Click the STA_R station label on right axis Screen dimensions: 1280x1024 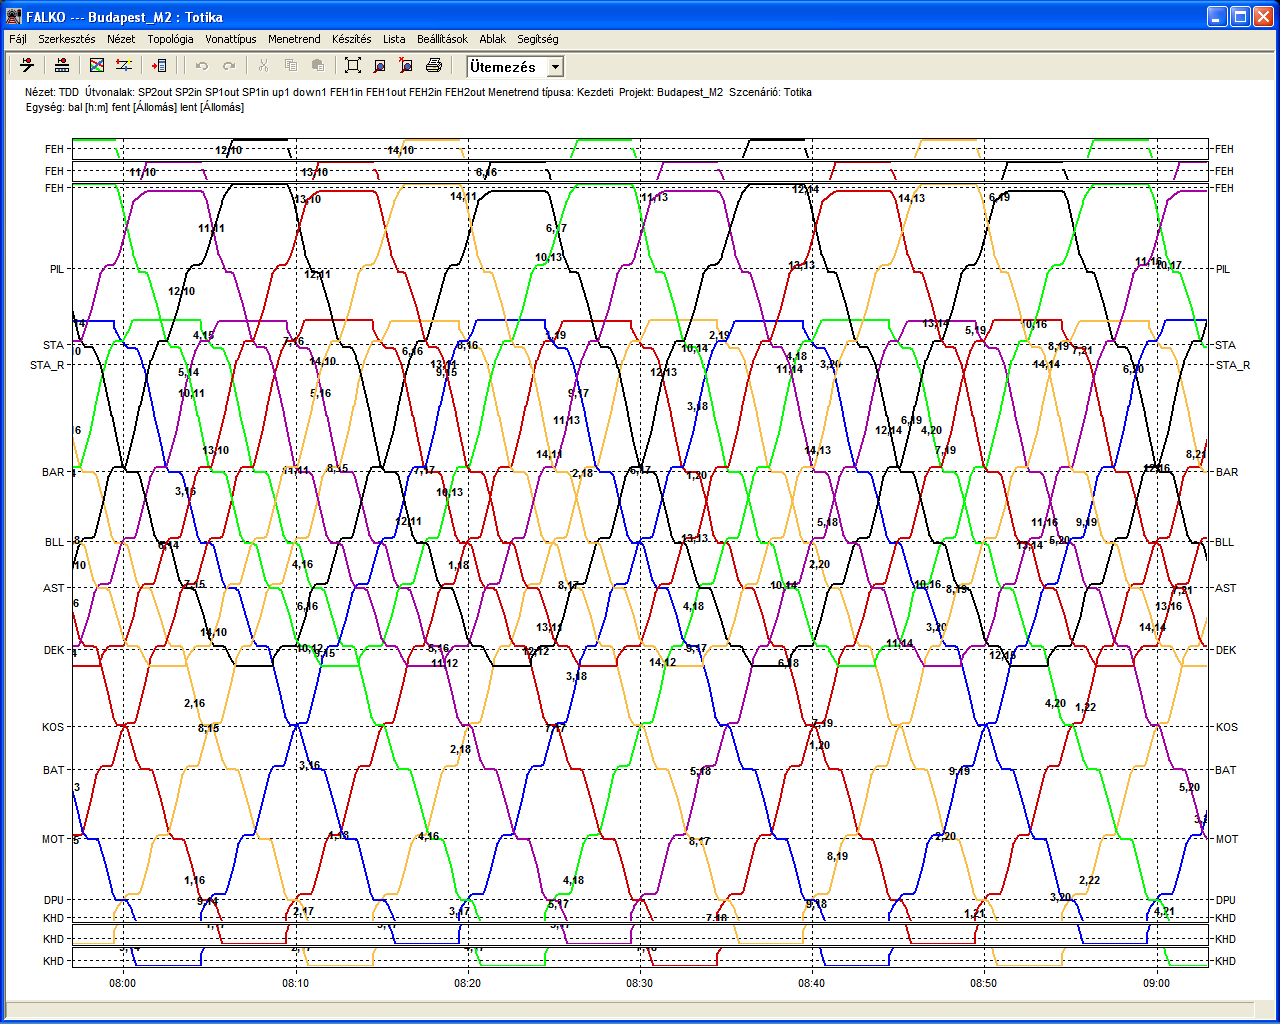click(1233, 365)
